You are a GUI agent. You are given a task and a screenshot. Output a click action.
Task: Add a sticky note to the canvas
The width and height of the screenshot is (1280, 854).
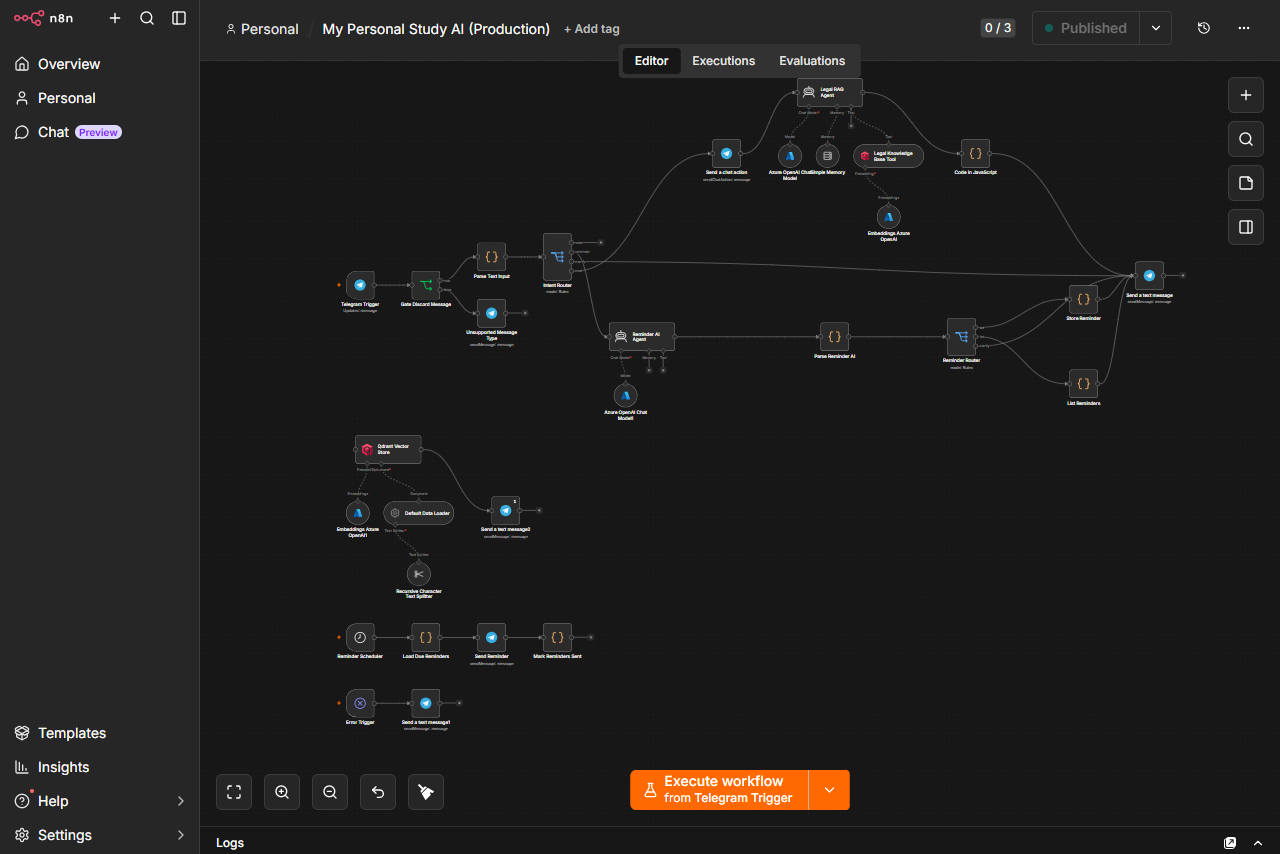pos(1246,183)
